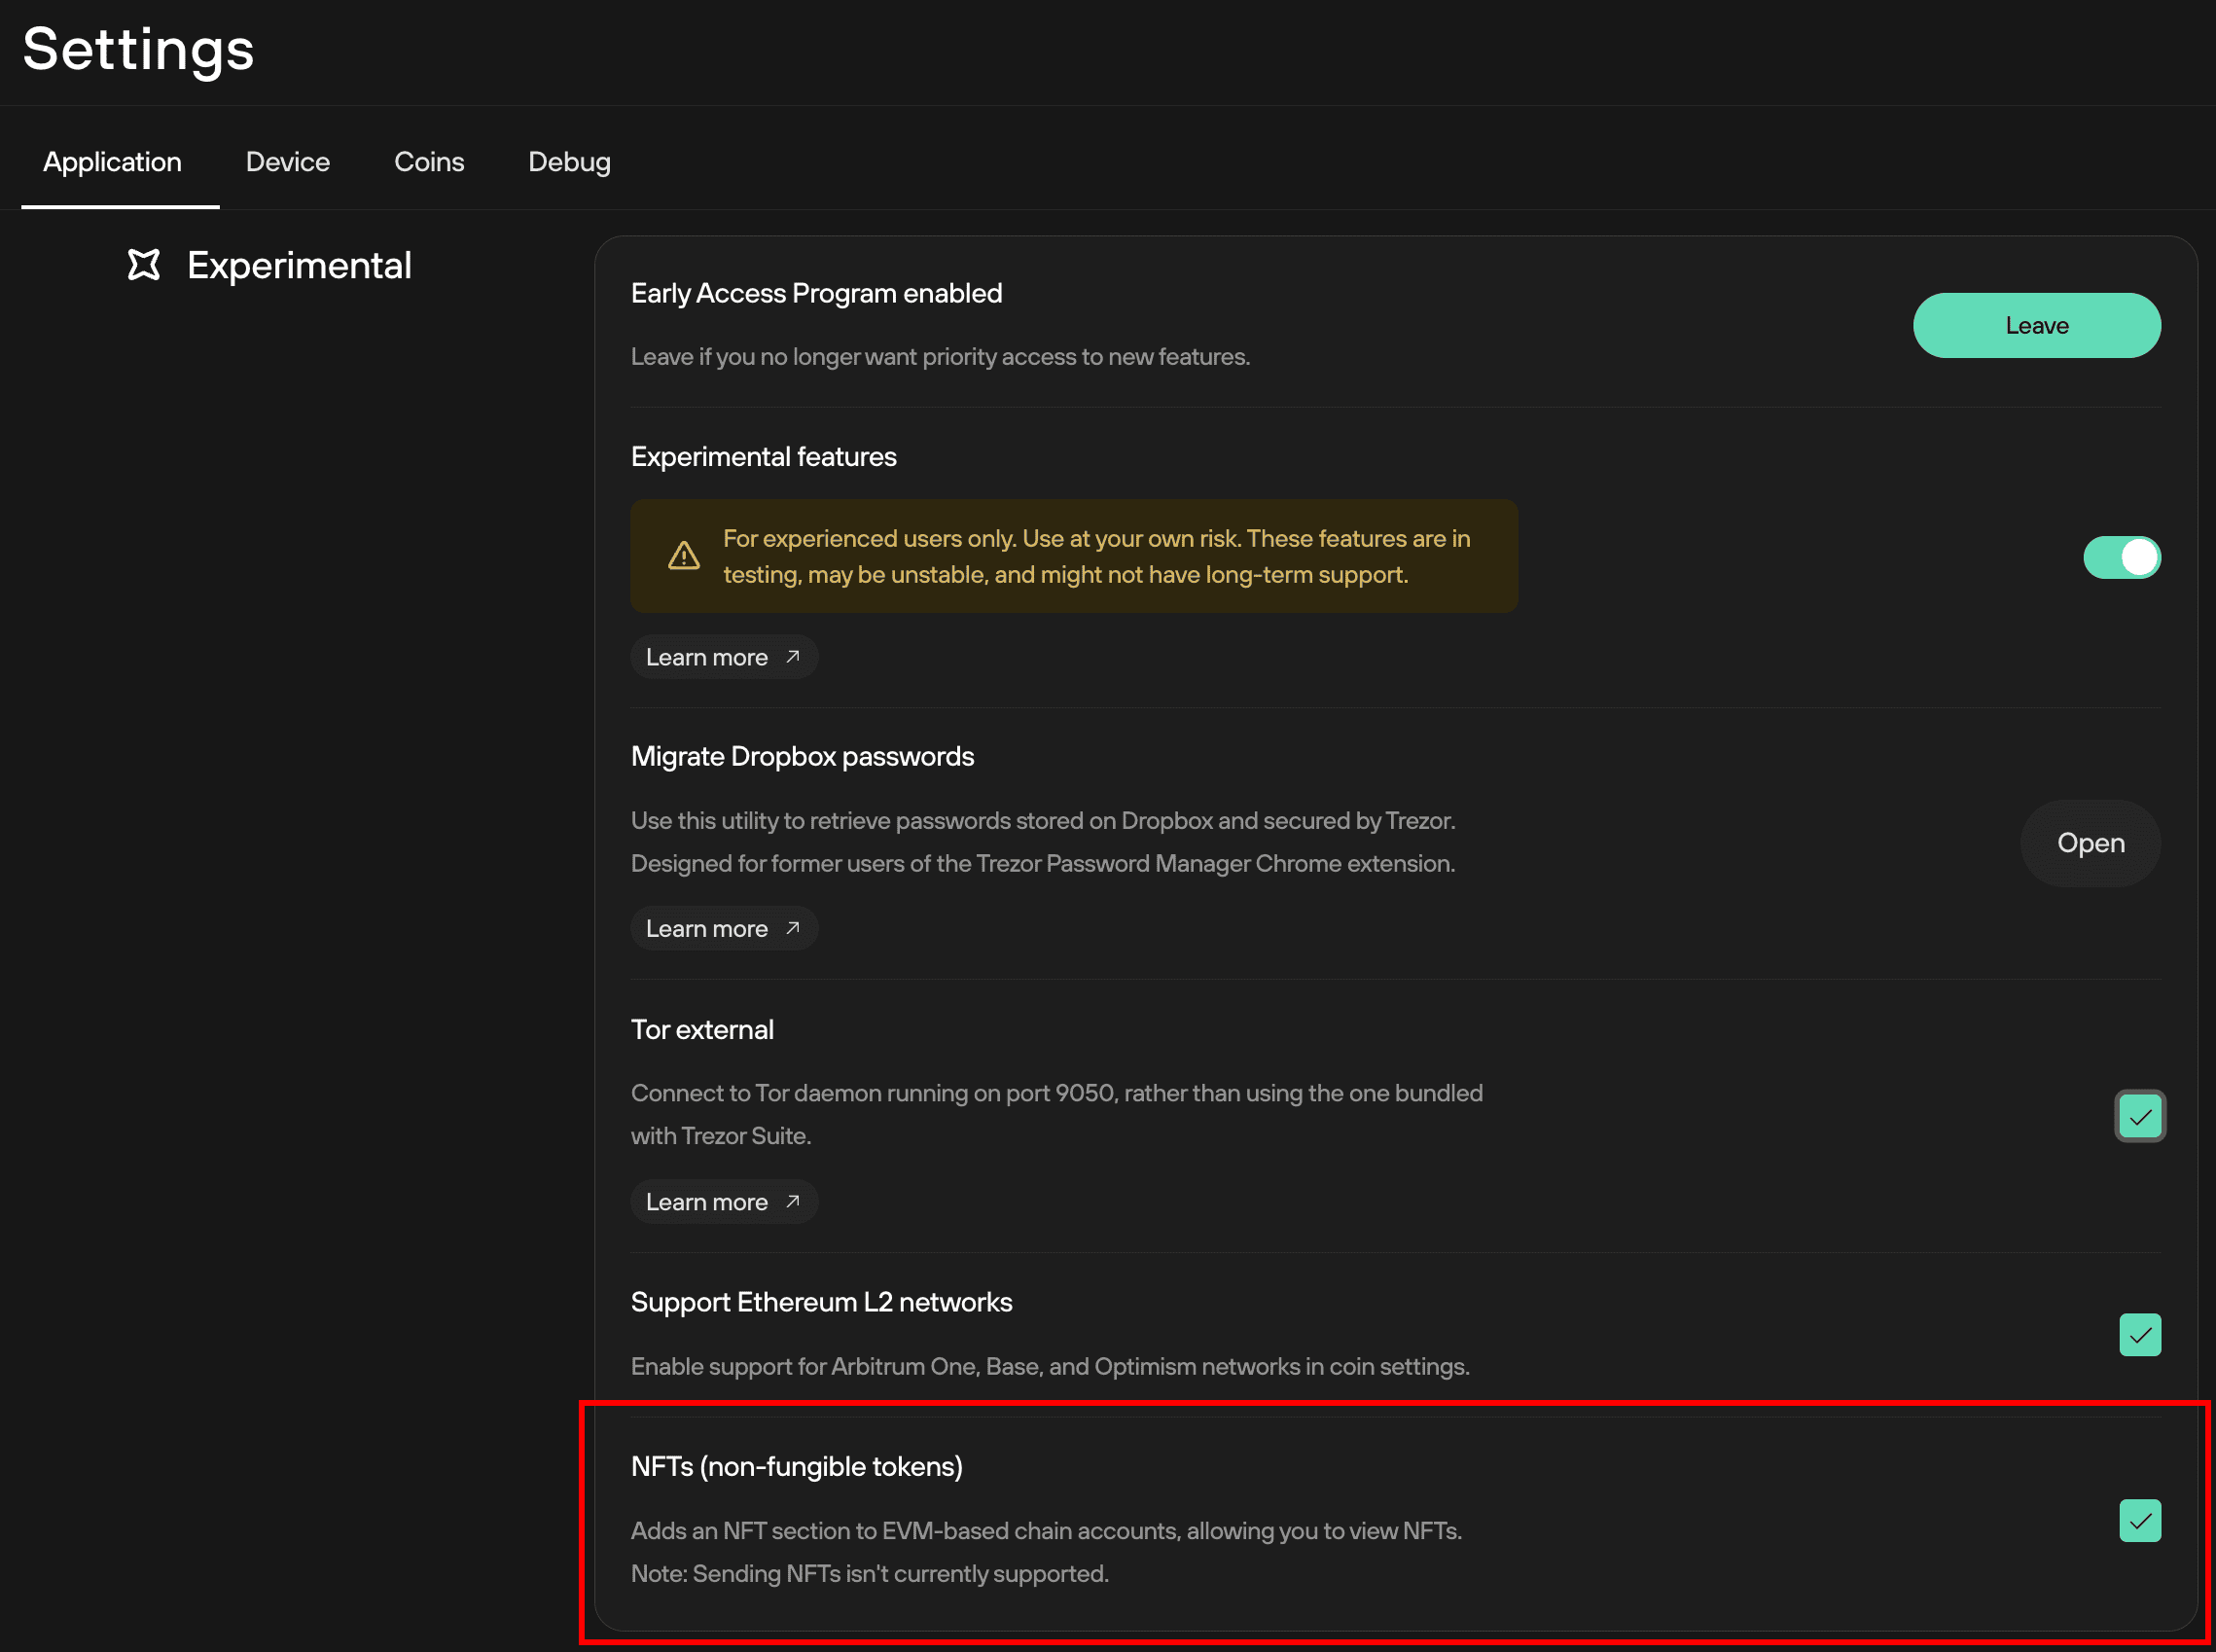
Task: Turn off the Experimental features switch
Action: coord(2122,557)
